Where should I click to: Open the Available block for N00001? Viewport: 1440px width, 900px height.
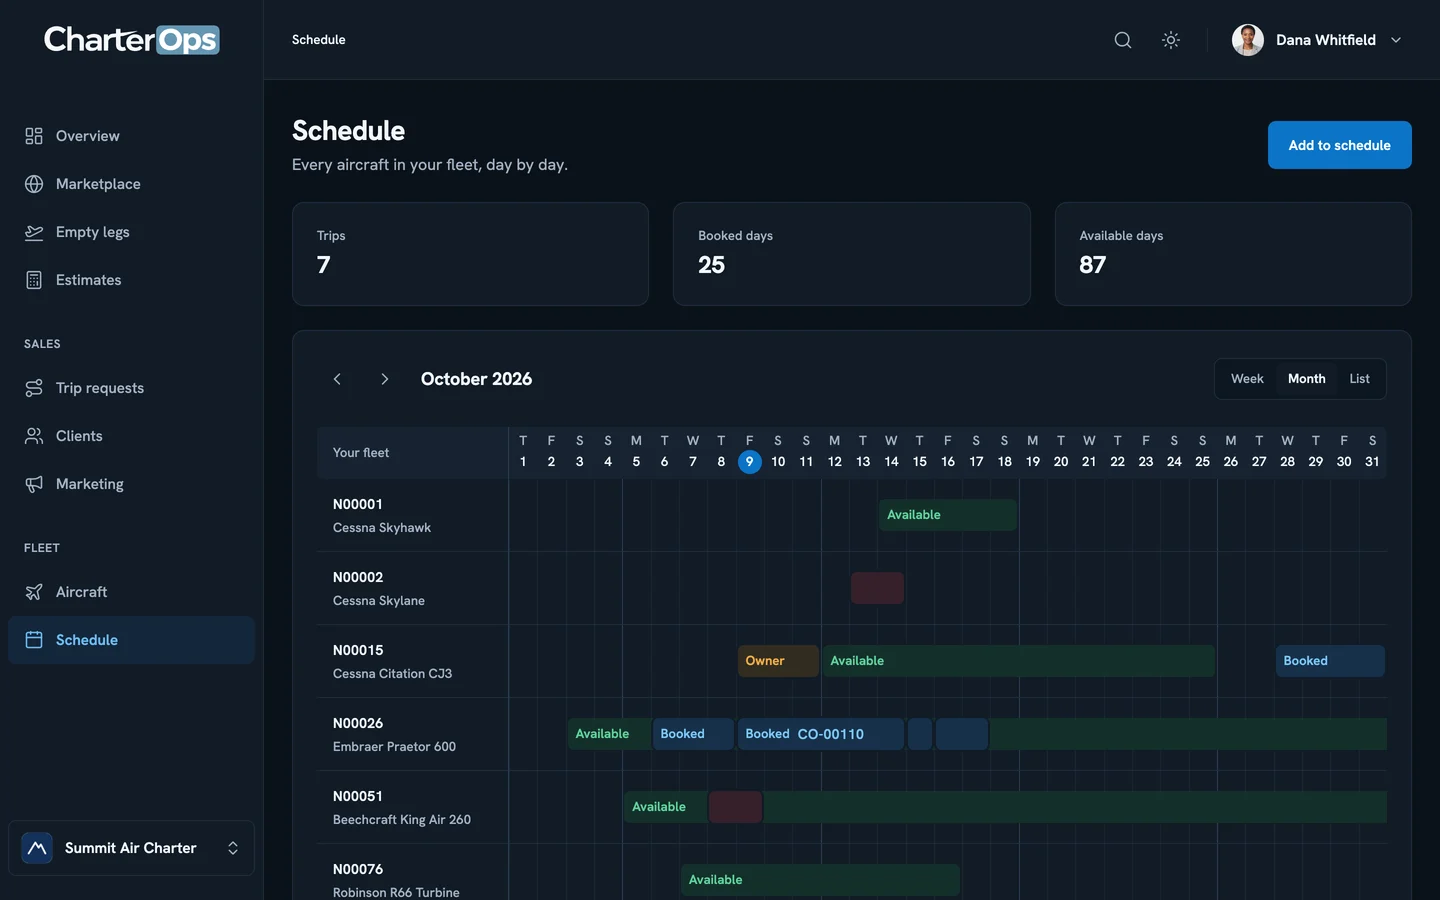pos(948,515)
